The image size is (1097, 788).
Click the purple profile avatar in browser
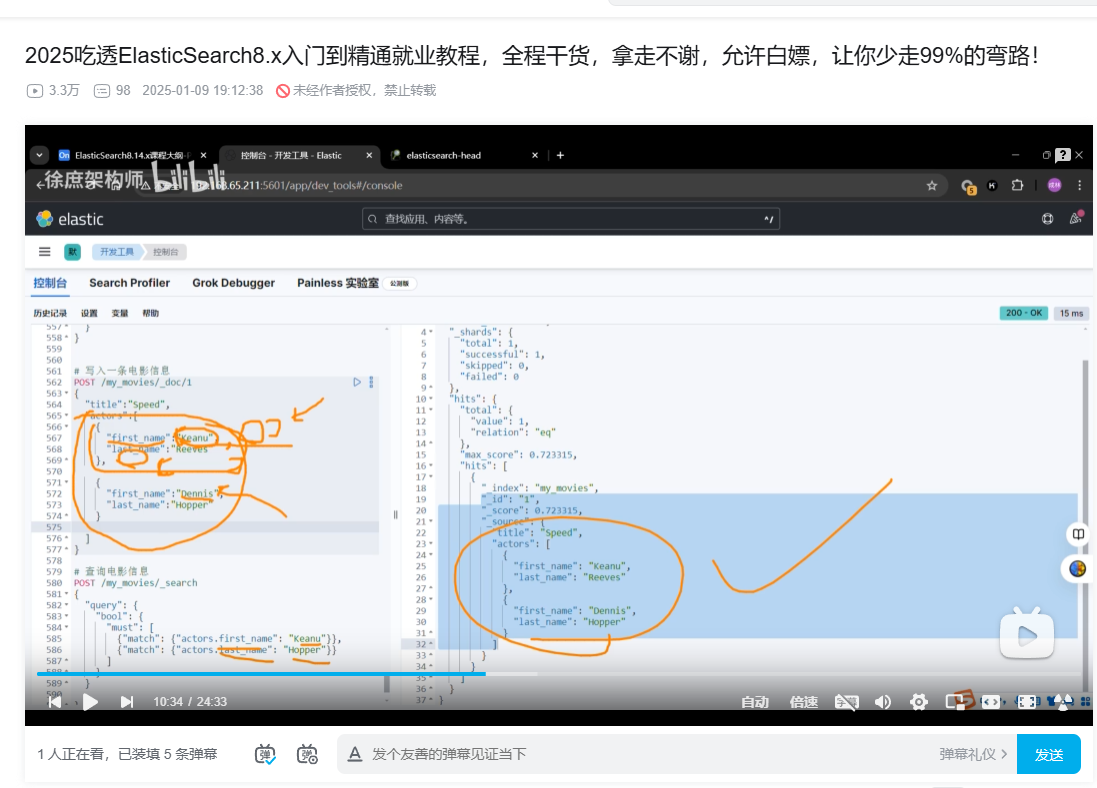coord(1054,185)
